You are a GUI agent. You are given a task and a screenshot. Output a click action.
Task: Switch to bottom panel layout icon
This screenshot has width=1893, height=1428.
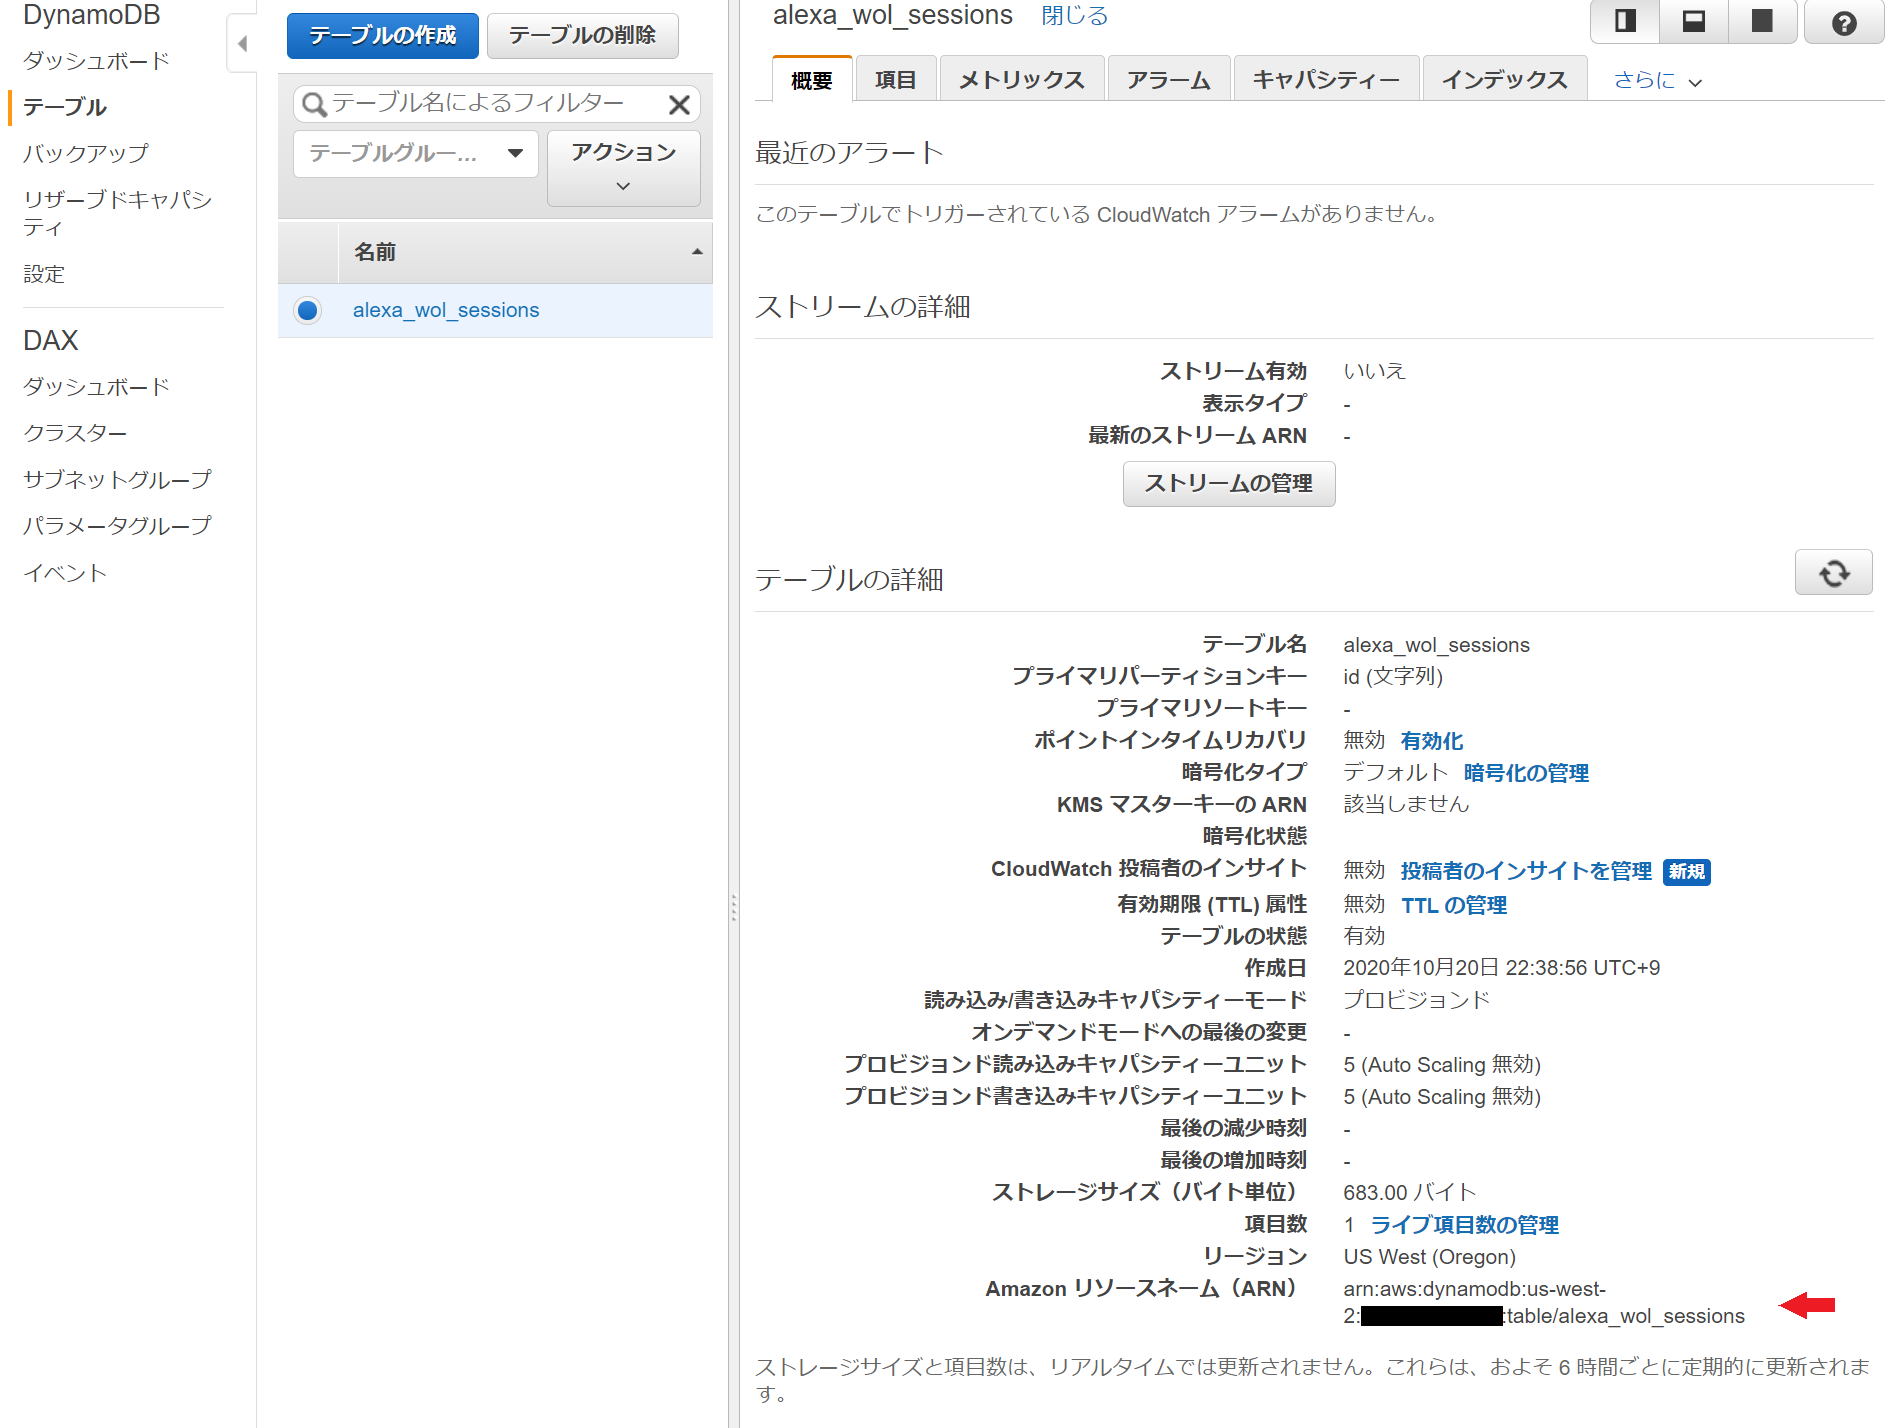pyautogui.click(x=1694, y=21)
